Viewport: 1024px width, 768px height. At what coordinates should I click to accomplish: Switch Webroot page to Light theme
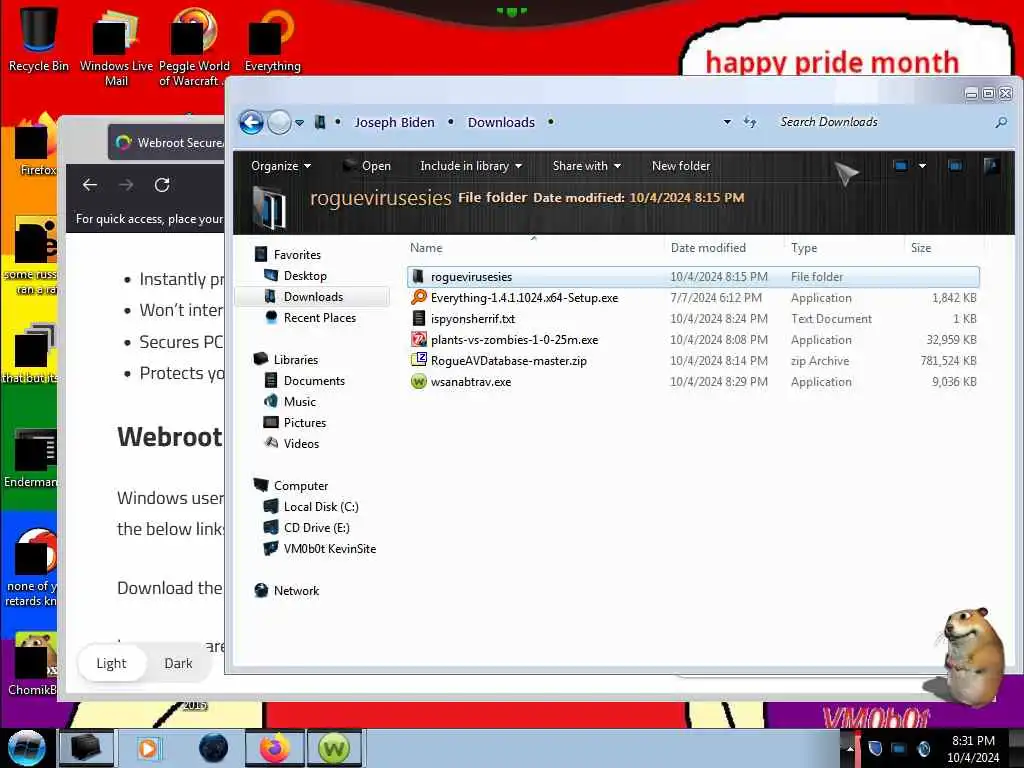coord(111,664)
